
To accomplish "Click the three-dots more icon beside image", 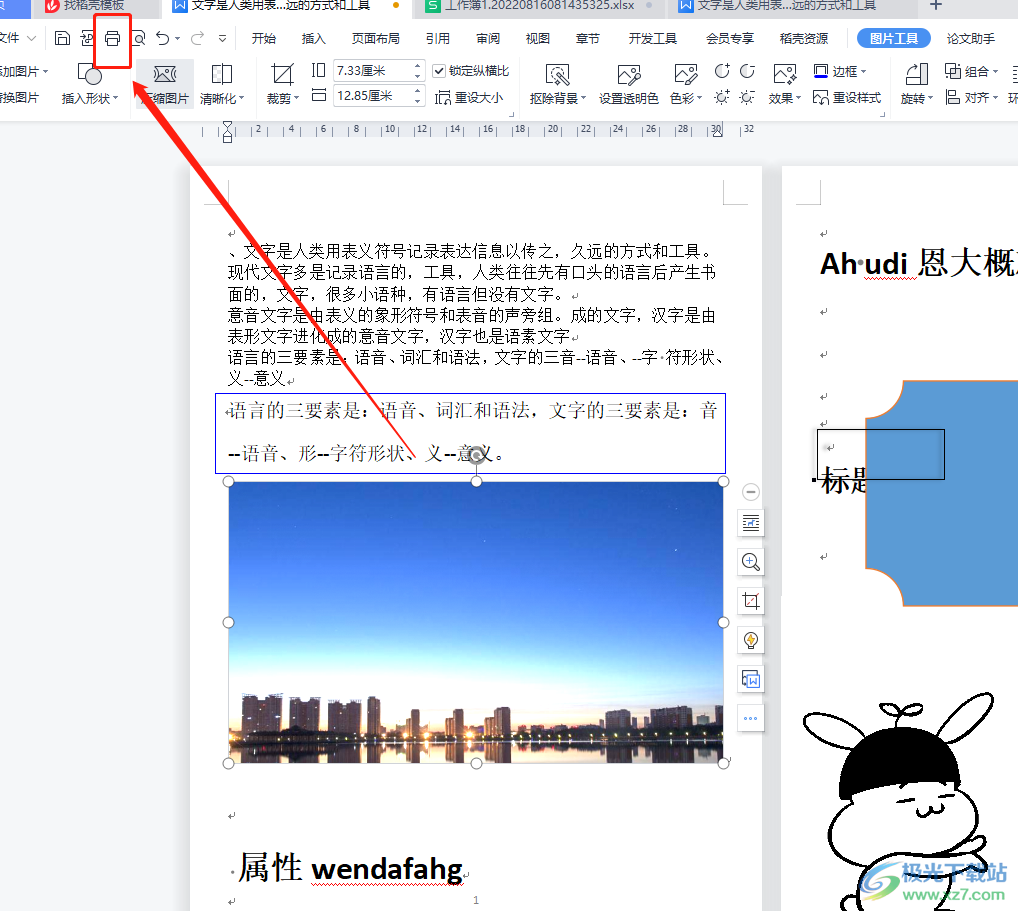I will (x=751, y=718).
